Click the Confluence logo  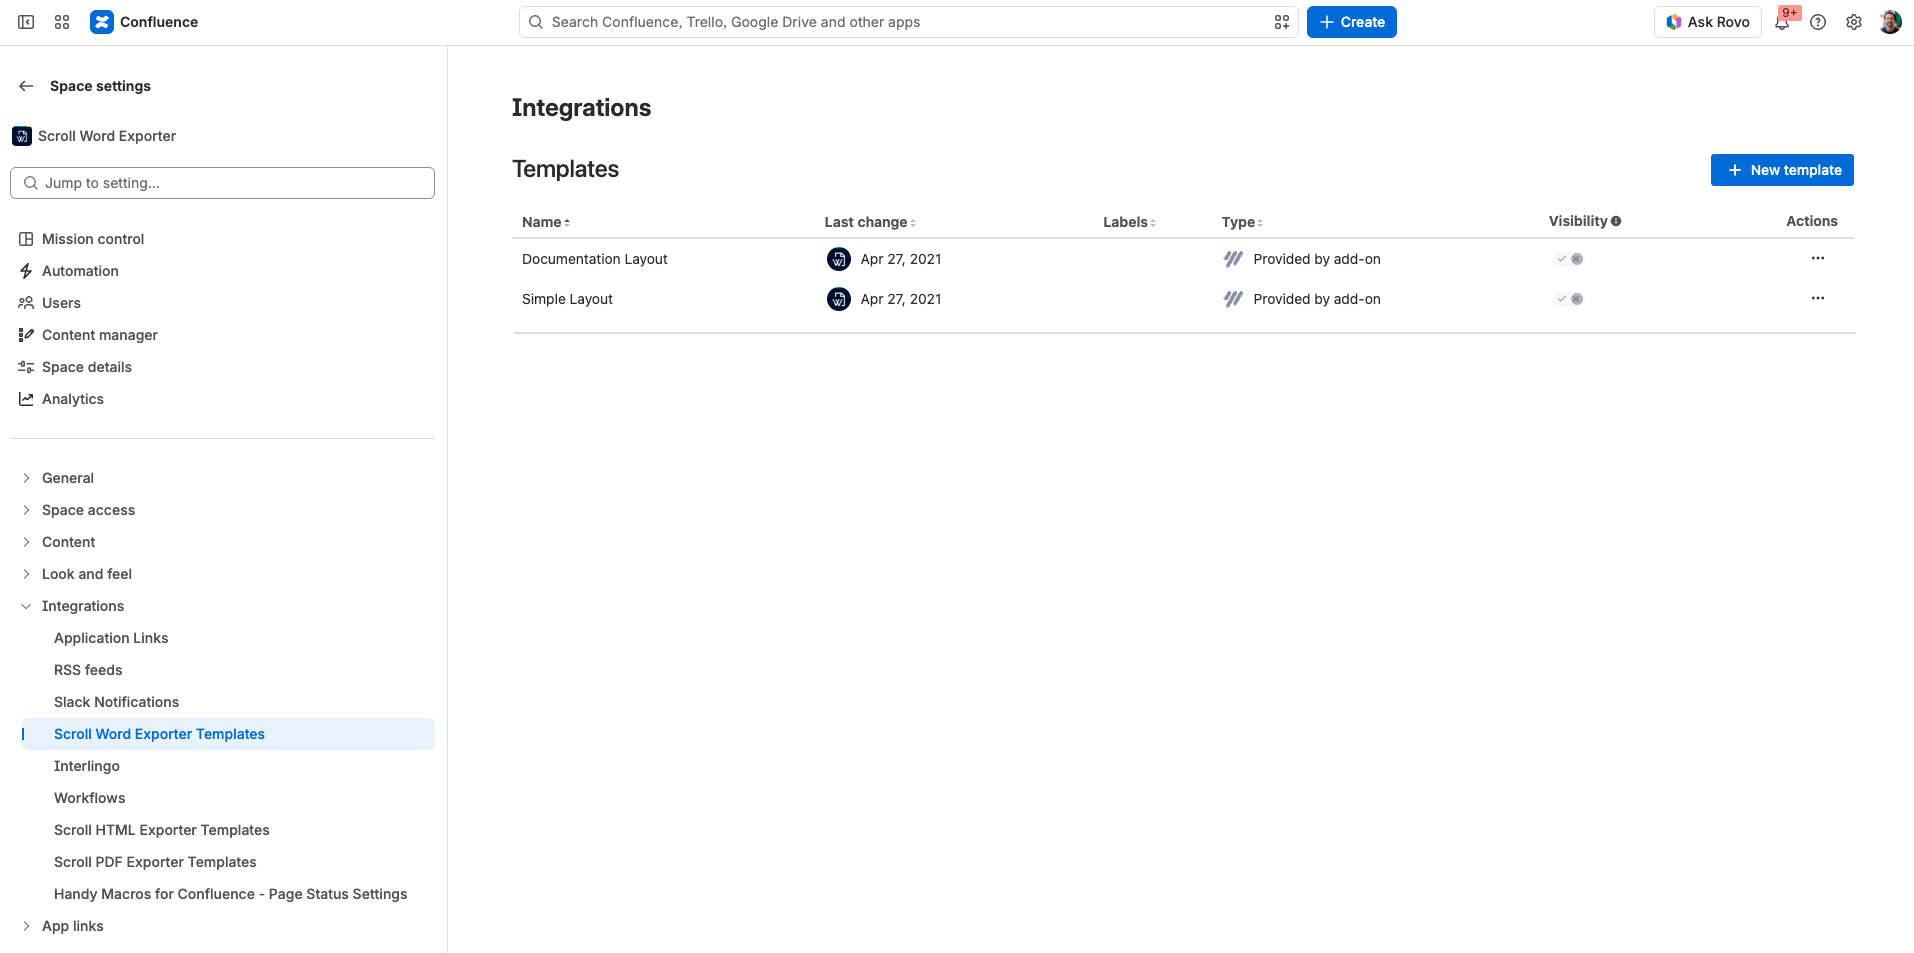tap(102, 22)
